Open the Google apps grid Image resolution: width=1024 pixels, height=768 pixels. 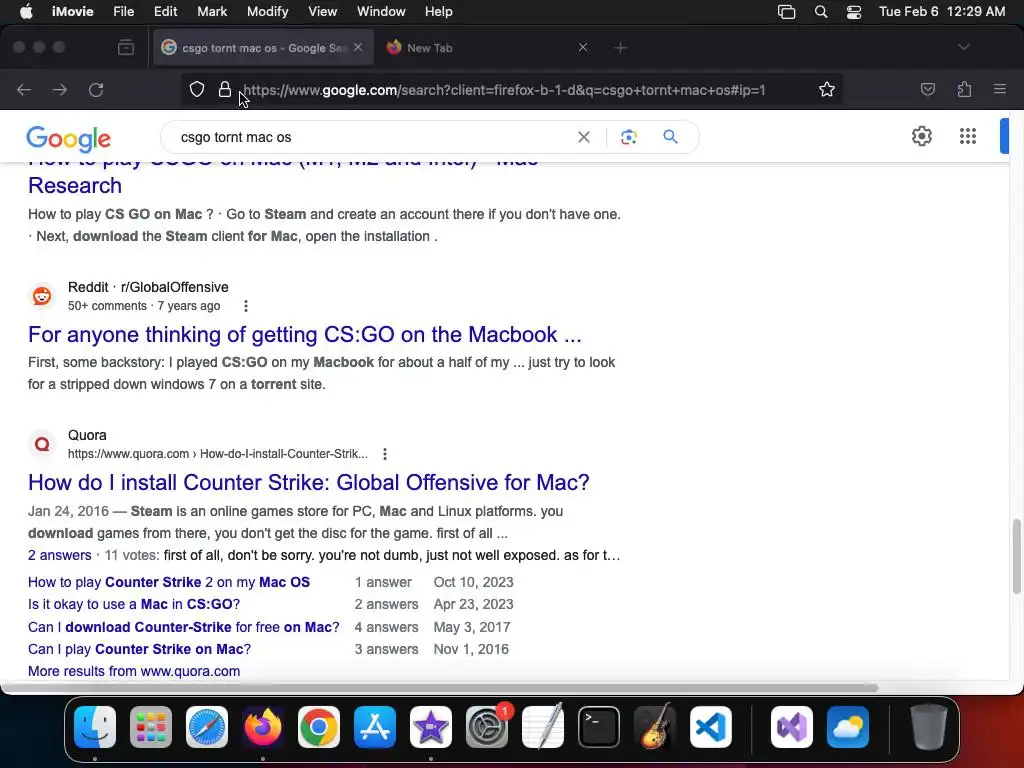967,136
